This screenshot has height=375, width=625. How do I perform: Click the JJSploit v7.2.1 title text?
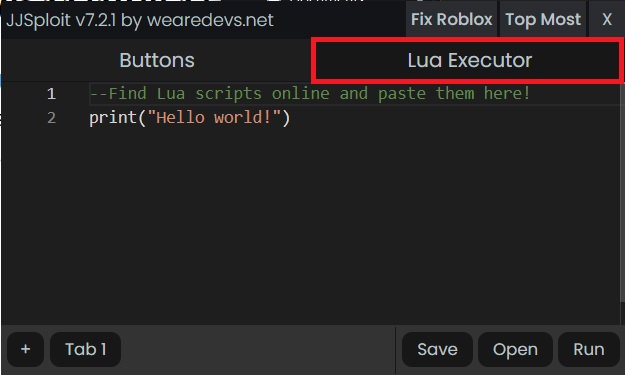coord(61,20)
